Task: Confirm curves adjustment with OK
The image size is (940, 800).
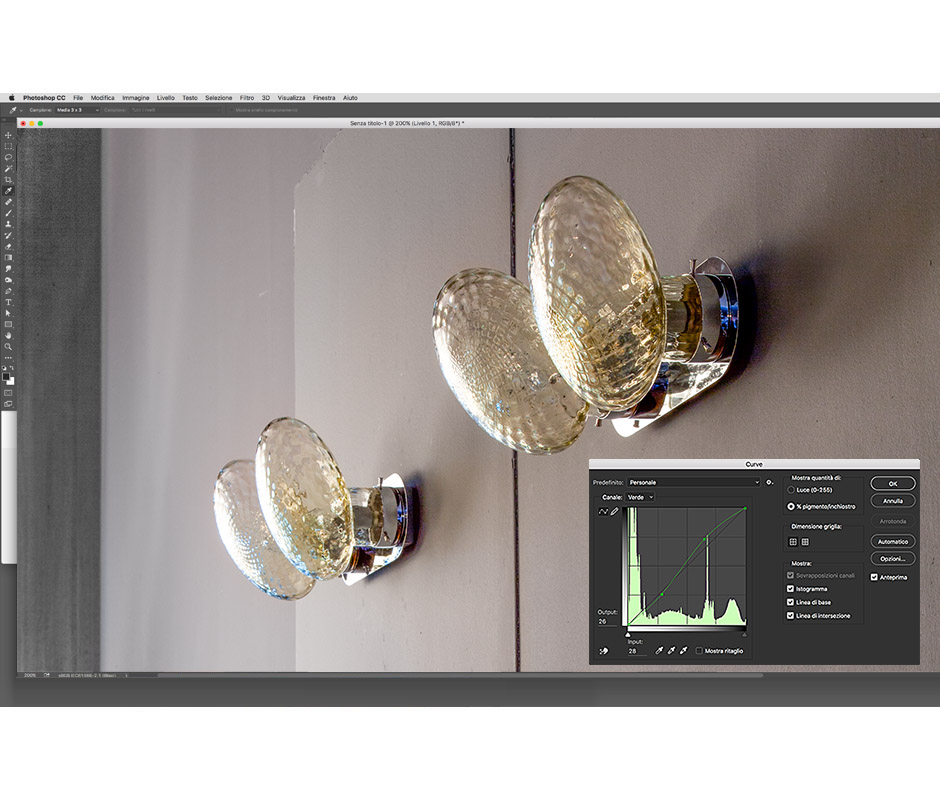Action: pyautogui.click(x=893, y=483)
